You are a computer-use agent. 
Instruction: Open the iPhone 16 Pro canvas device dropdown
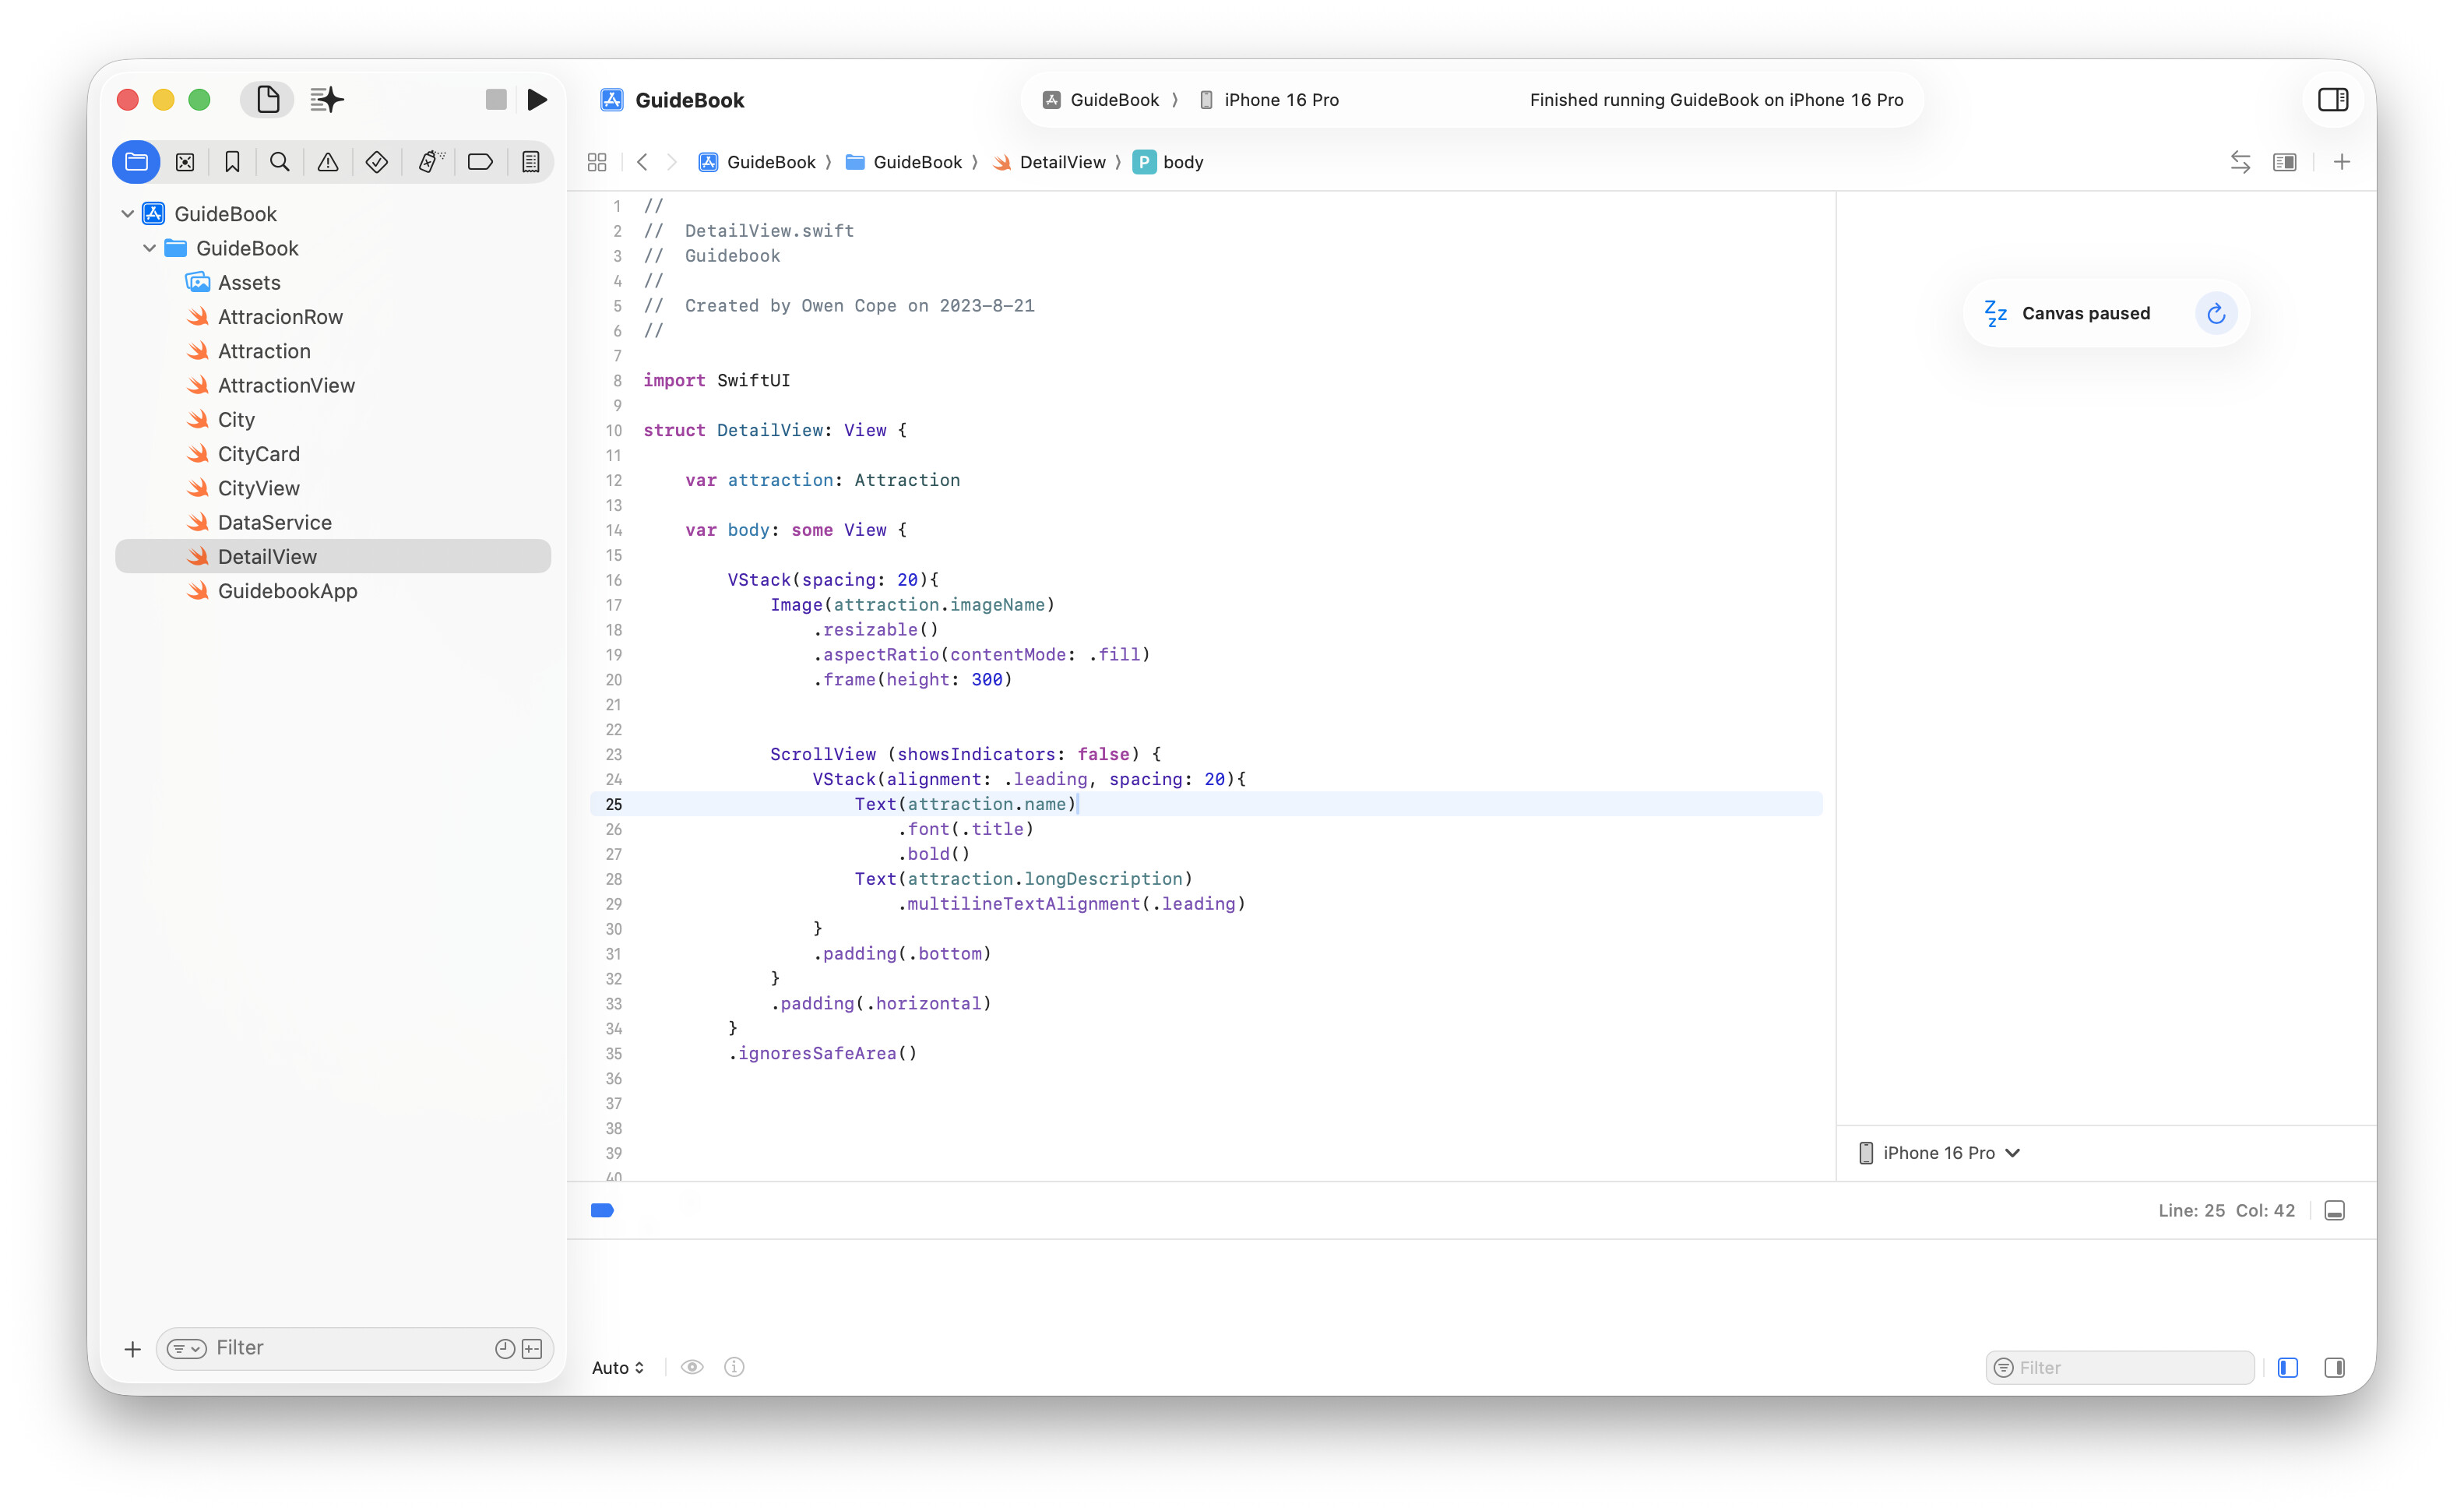[1939, 1153]
